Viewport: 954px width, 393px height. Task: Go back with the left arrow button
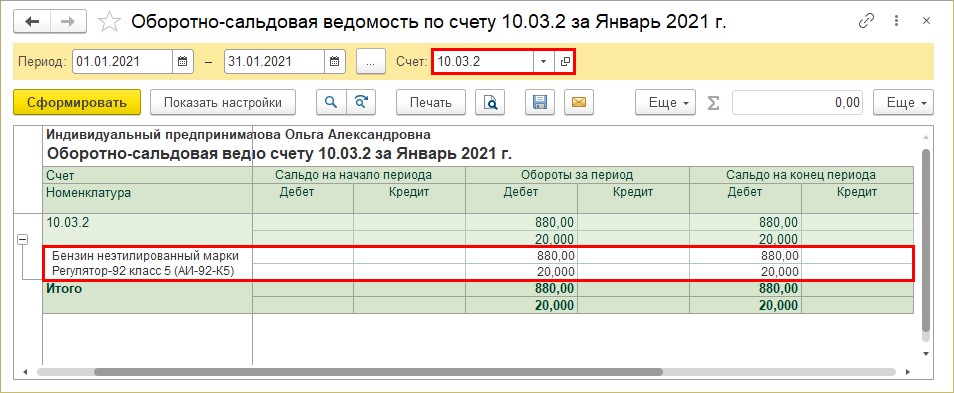(x=32, y=21)
